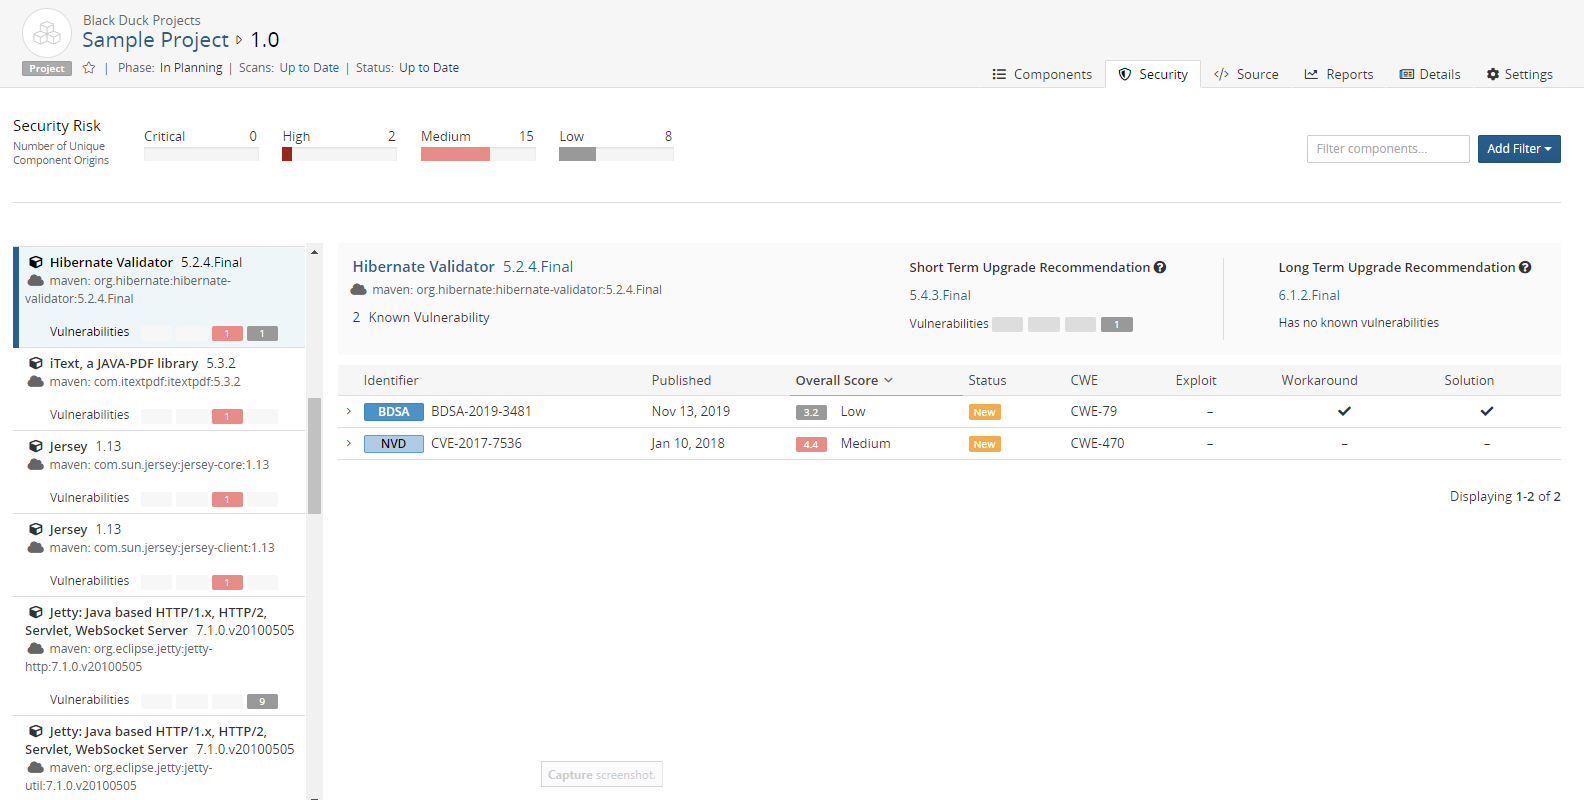This screenshot has width=1584, height=800.
Task: Click medium vulnerability badge for iText
Action: pyautogui.click(x=227, y=416)
